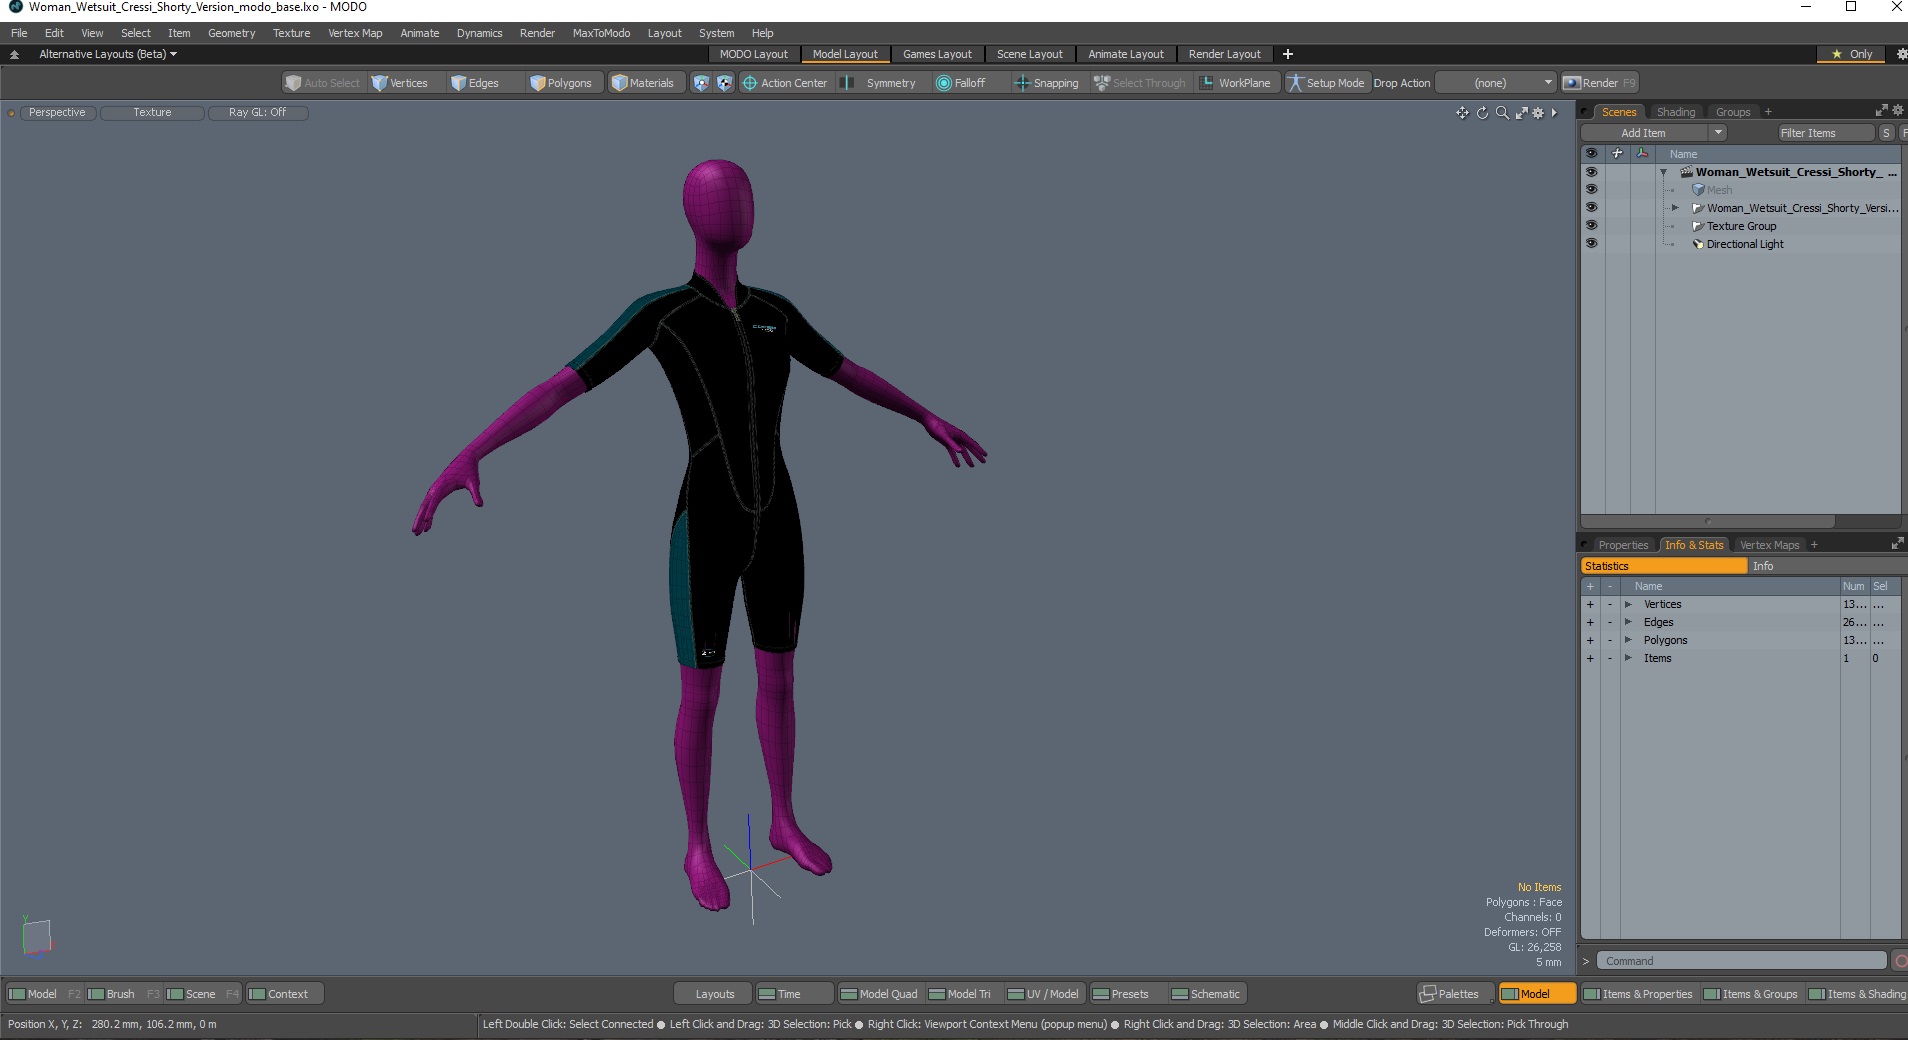
Task: Click into the Command input field
Action: point(1741,961)
